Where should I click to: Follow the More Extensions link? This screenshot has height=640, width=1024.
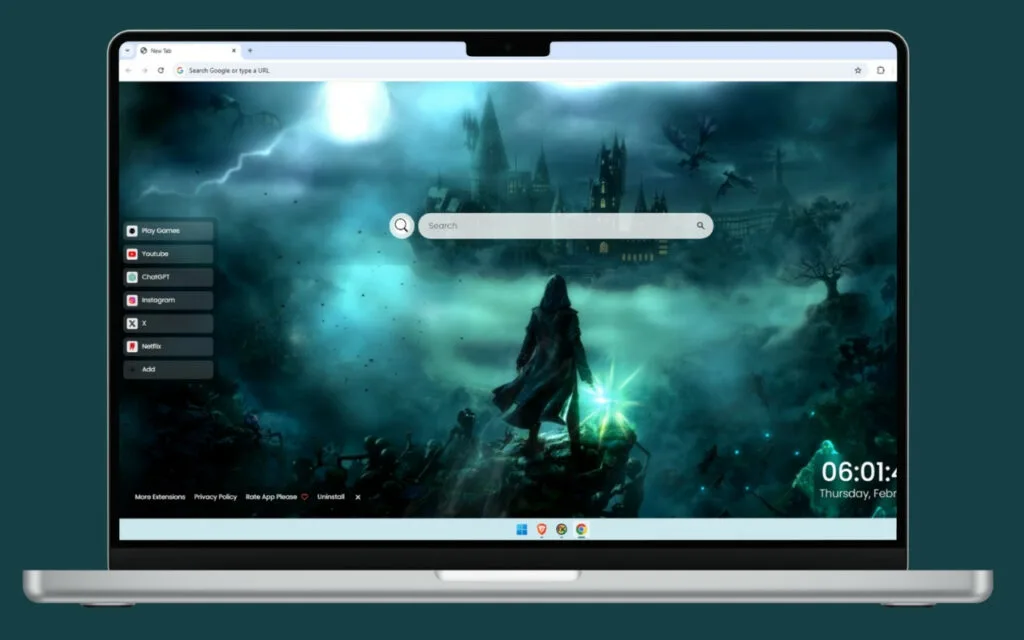(x=160, y=497)
